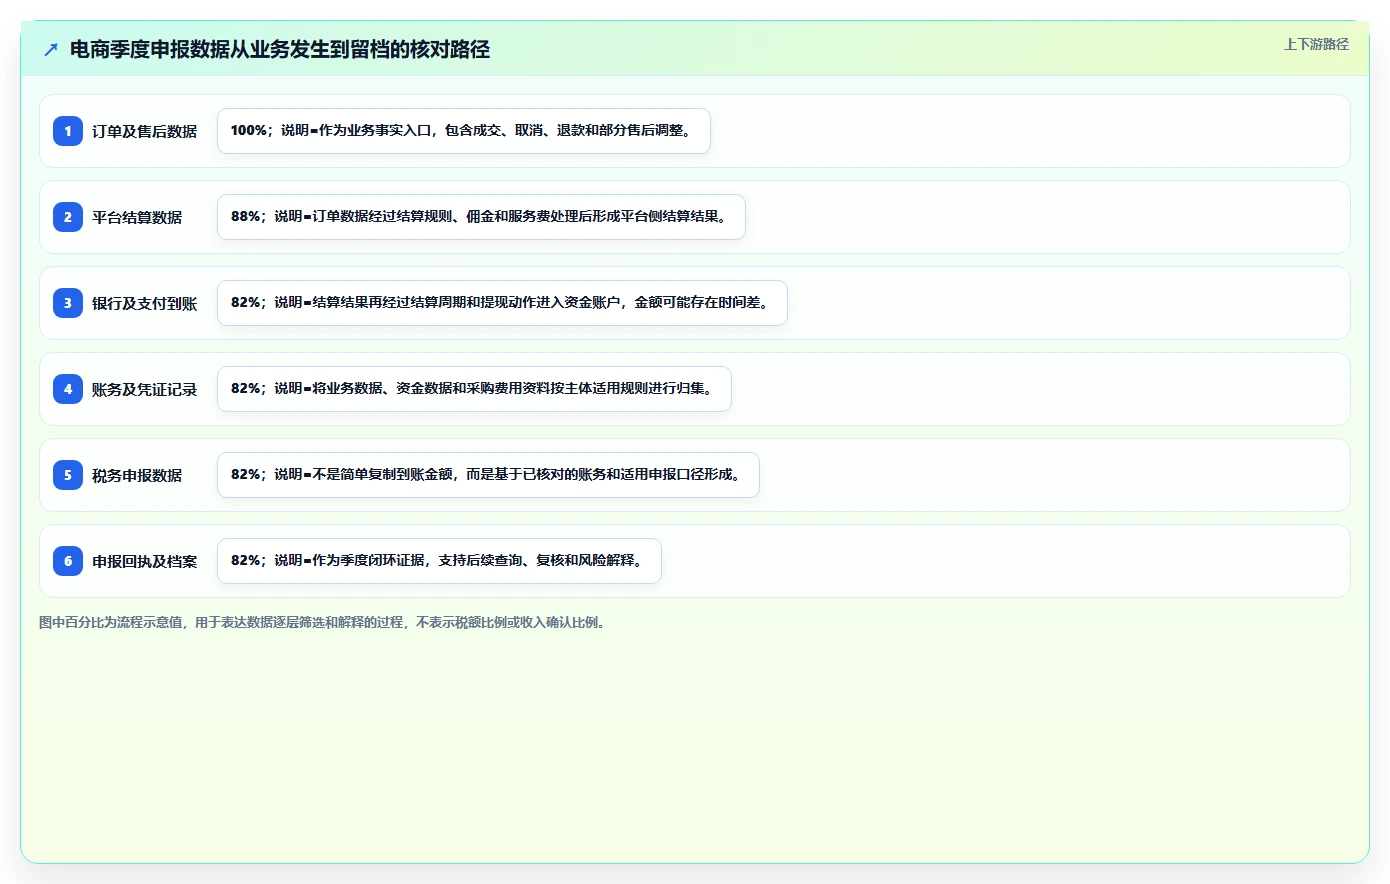Open the 88% description box about 平台侧结算结果
This screenshot has height=884, width=1390.
pyautogui.click(x=481, y=217)
